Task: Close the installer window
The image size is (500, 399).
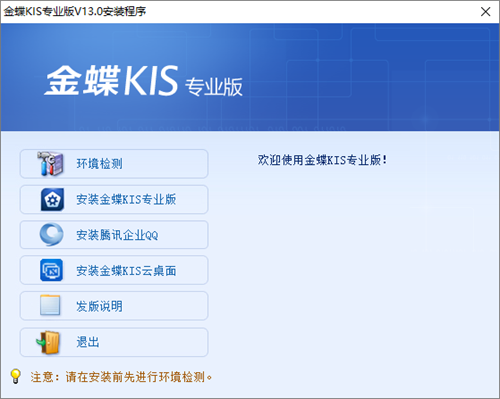Action: click(486, 12)
